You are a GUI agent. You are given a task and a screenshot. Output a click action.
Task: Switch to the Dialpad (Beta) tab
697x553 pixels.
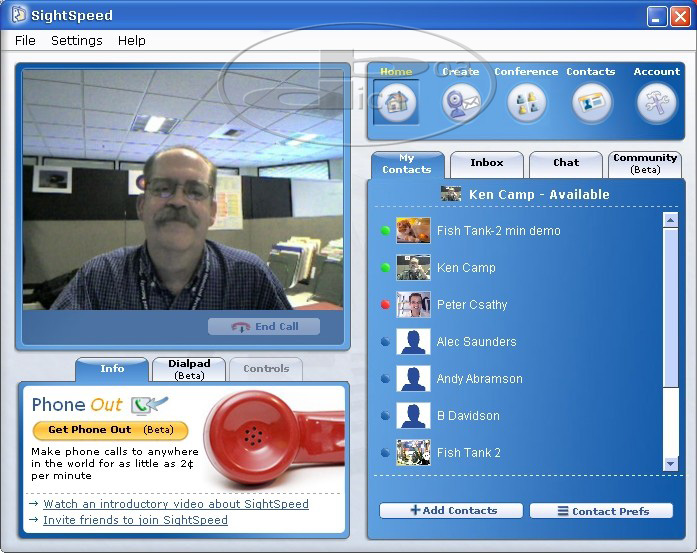point(189,369)
